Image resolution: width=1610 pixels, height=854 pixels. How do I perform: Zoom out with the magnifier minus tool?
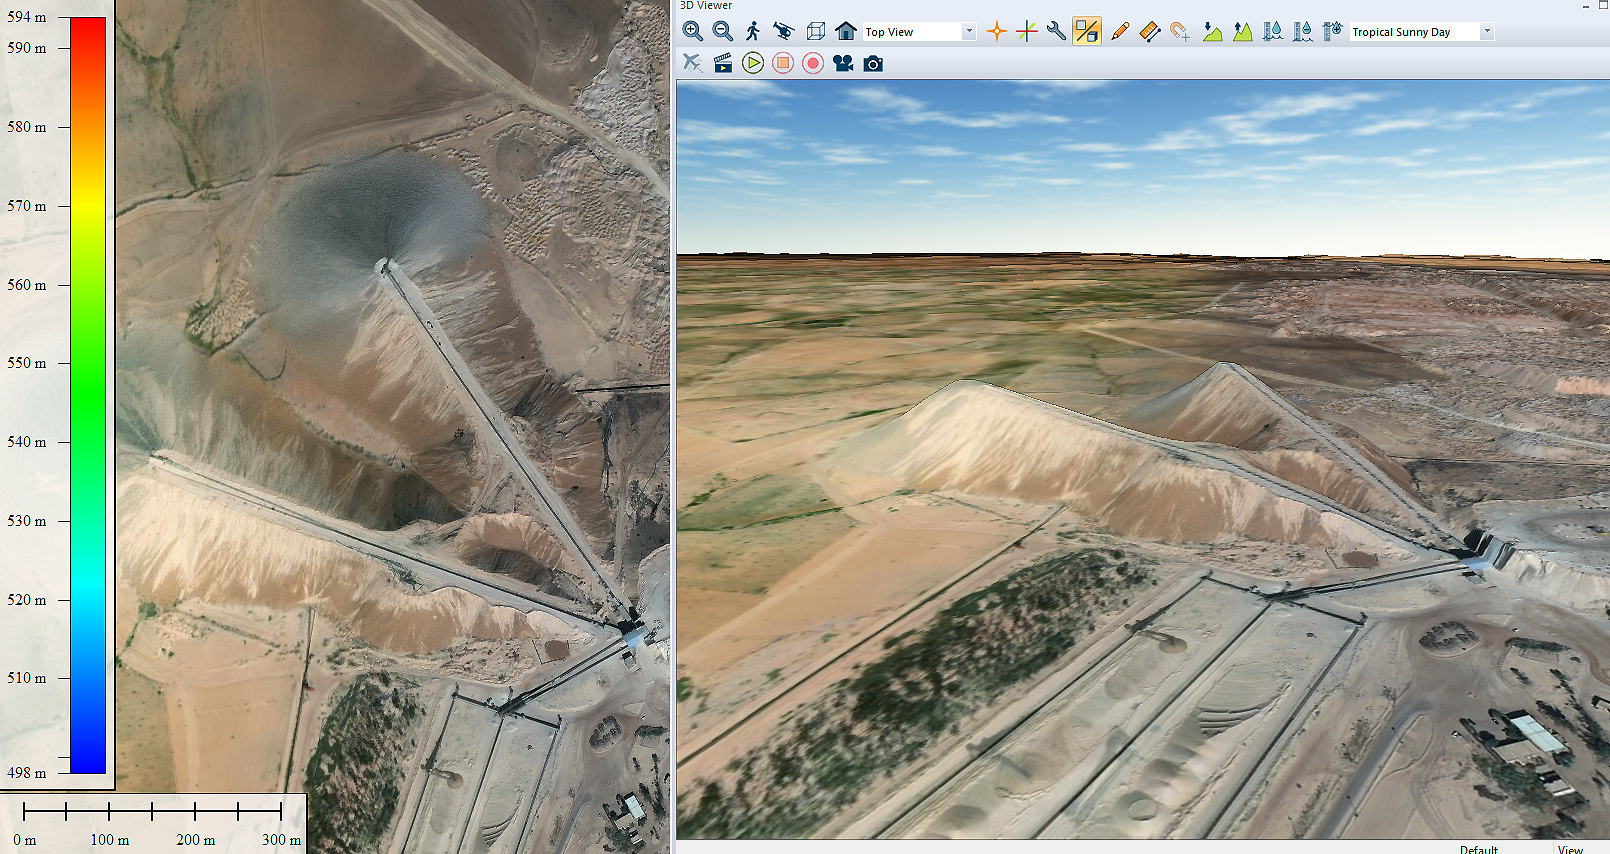click(722, 32)
